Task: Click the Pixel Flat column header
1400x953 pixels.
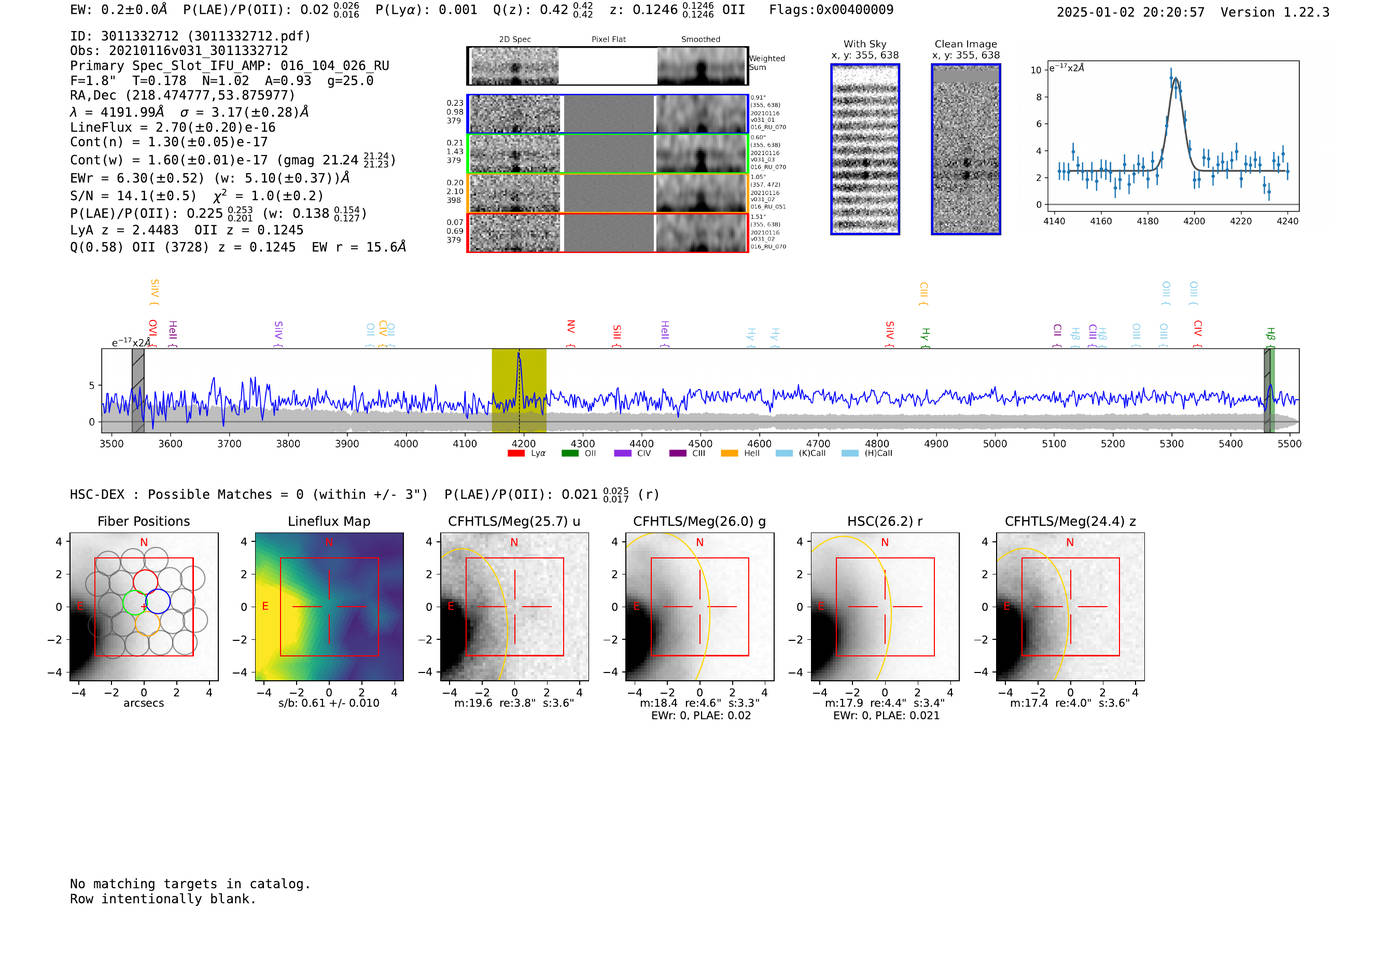Action: tap(609, 40)
